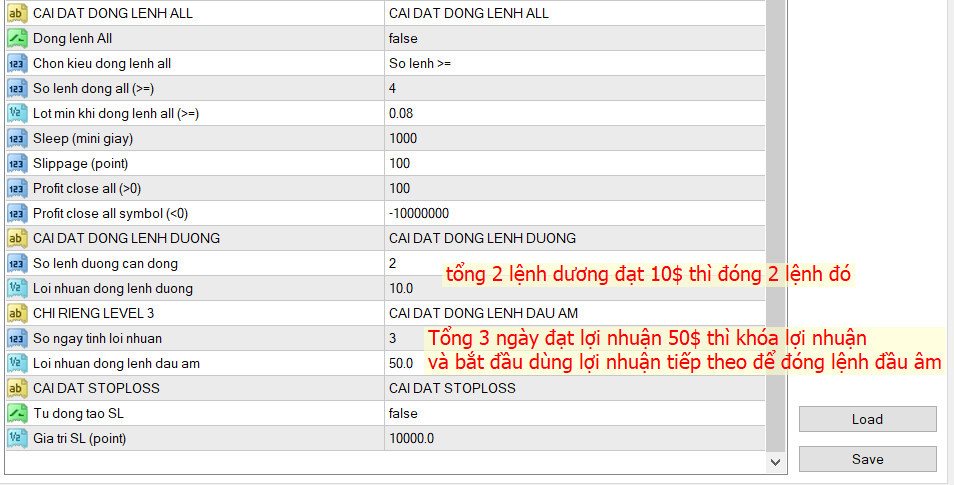Select the So lenh duong can dong label
This screenshot has height=485, width=954.
pos(105,263)
